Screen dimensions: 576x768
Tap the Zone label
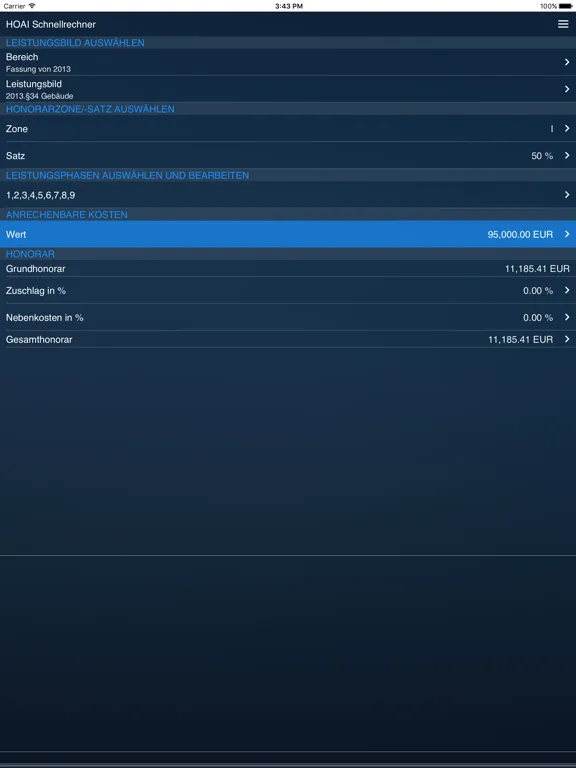[17, 129]
